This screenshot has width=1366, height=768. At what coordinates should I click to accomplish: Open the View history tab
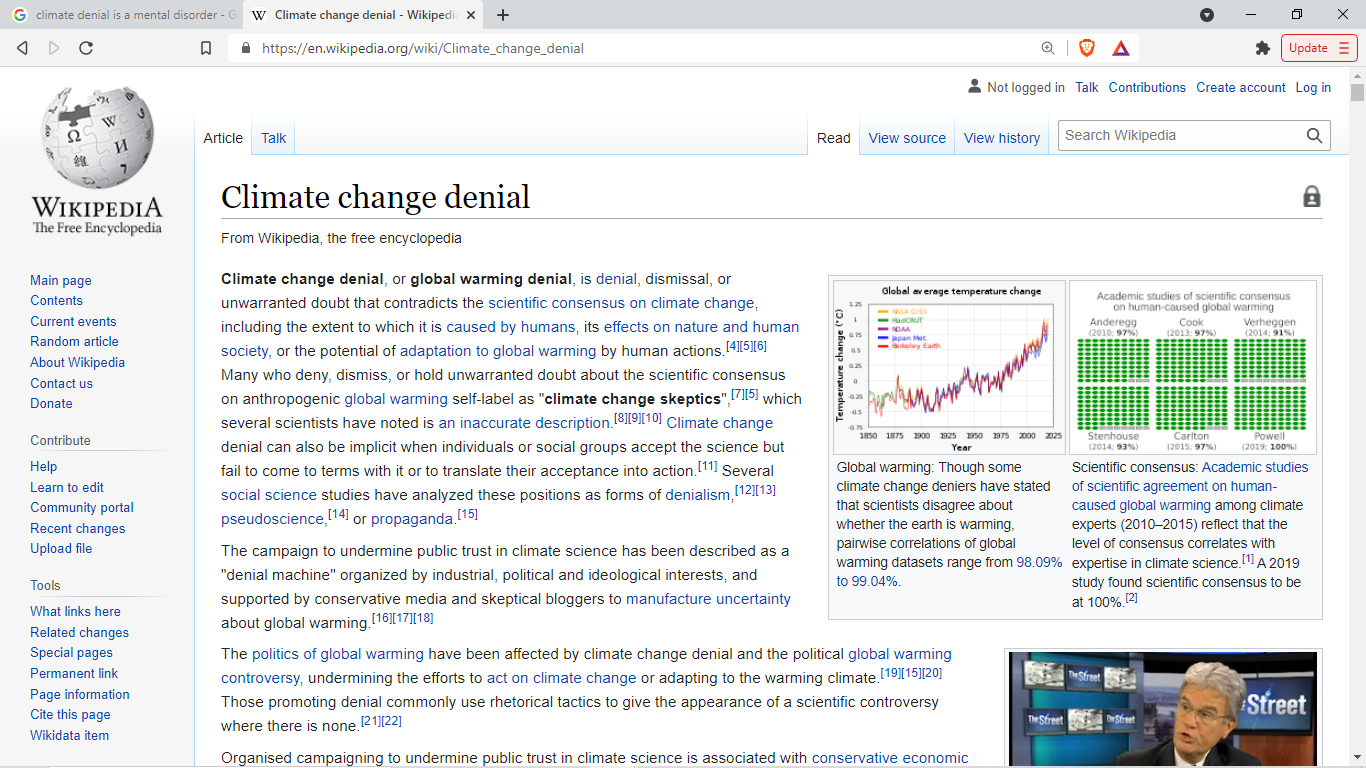click(1002, 138)
